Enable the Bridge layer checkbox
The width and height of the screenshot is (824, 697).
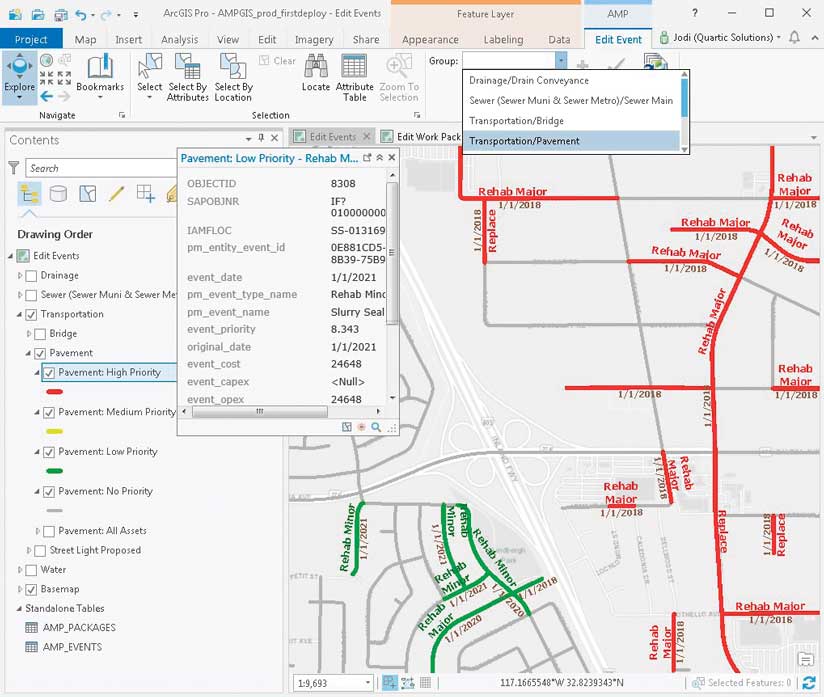tap(40, 334)
